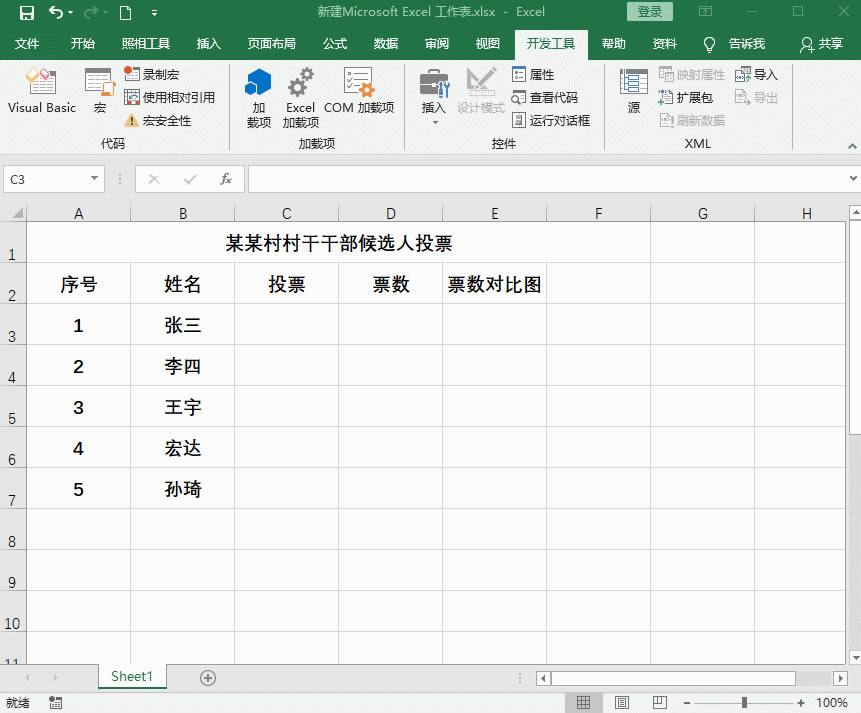Switch to Page Break Preview in status bar
This screenshot has height=713, width=861.
click(x=659, y=703)
